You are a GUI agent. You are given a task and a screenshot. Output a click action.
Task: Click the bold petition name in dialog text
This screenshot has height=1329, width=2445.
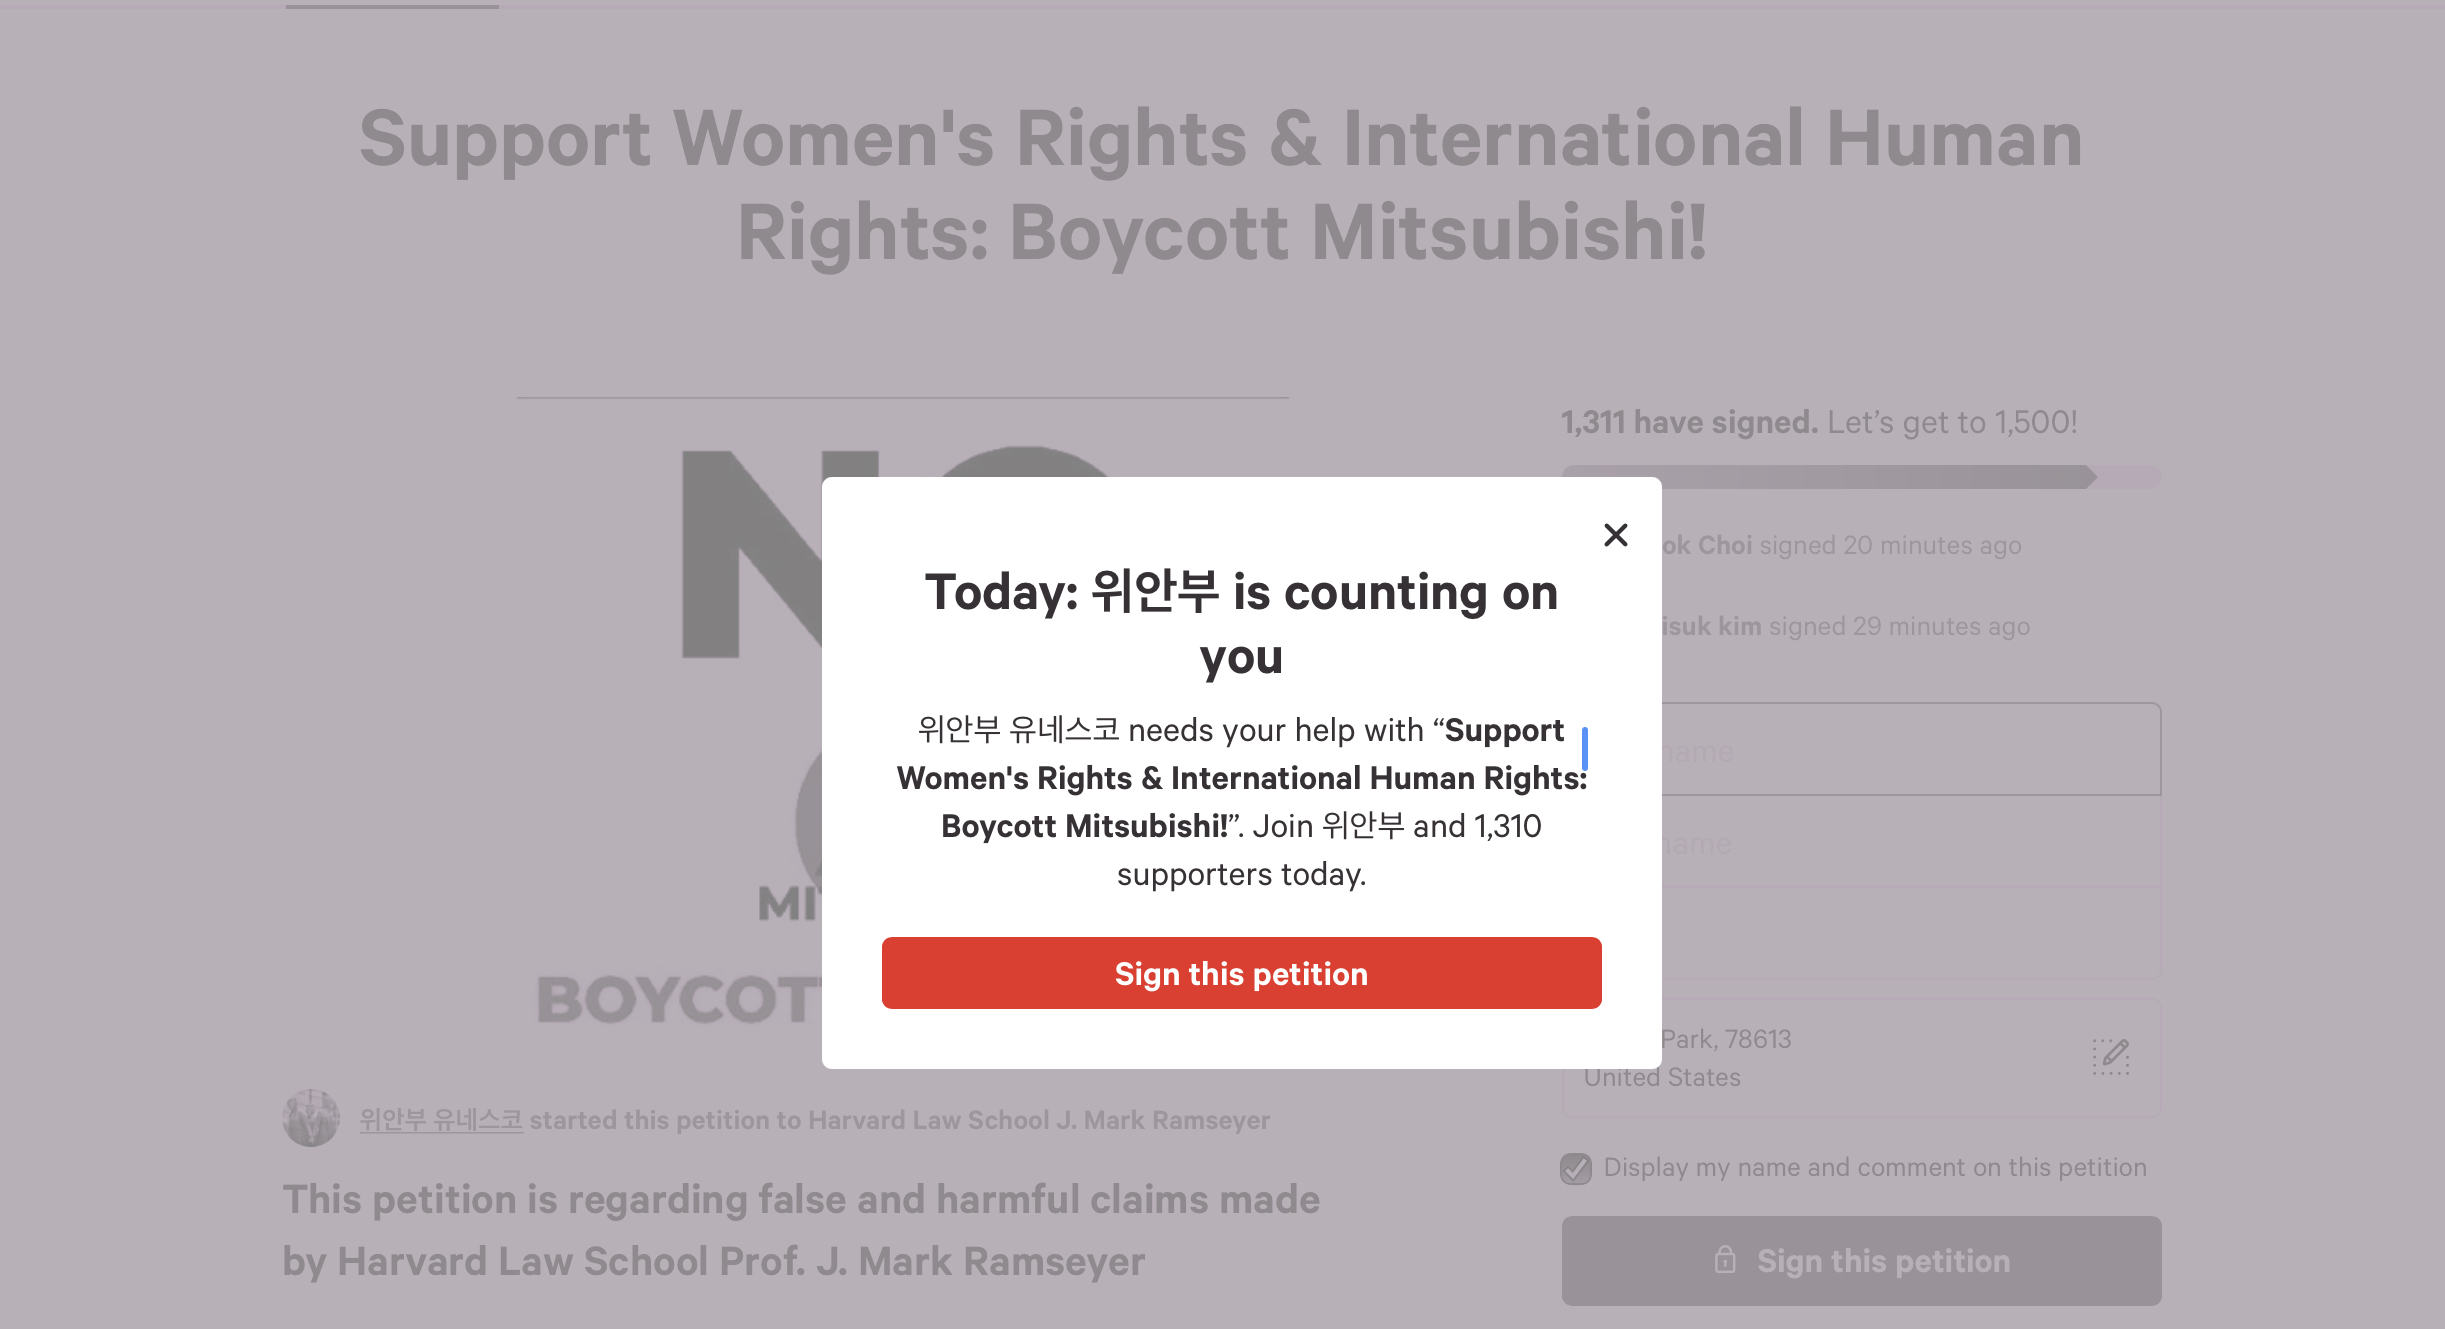1241,779
